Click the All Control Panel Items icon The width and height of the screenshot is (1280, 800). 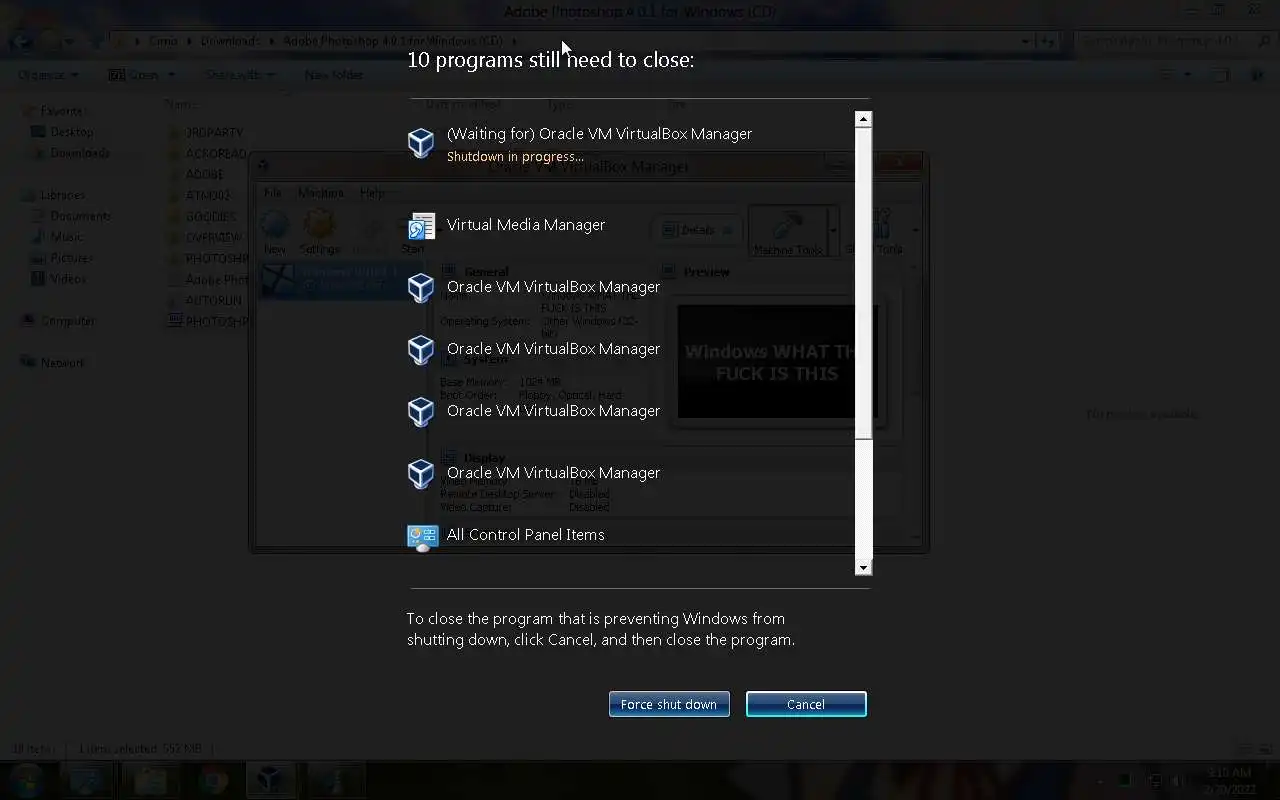pyautogui.click(x=422, y=537)
